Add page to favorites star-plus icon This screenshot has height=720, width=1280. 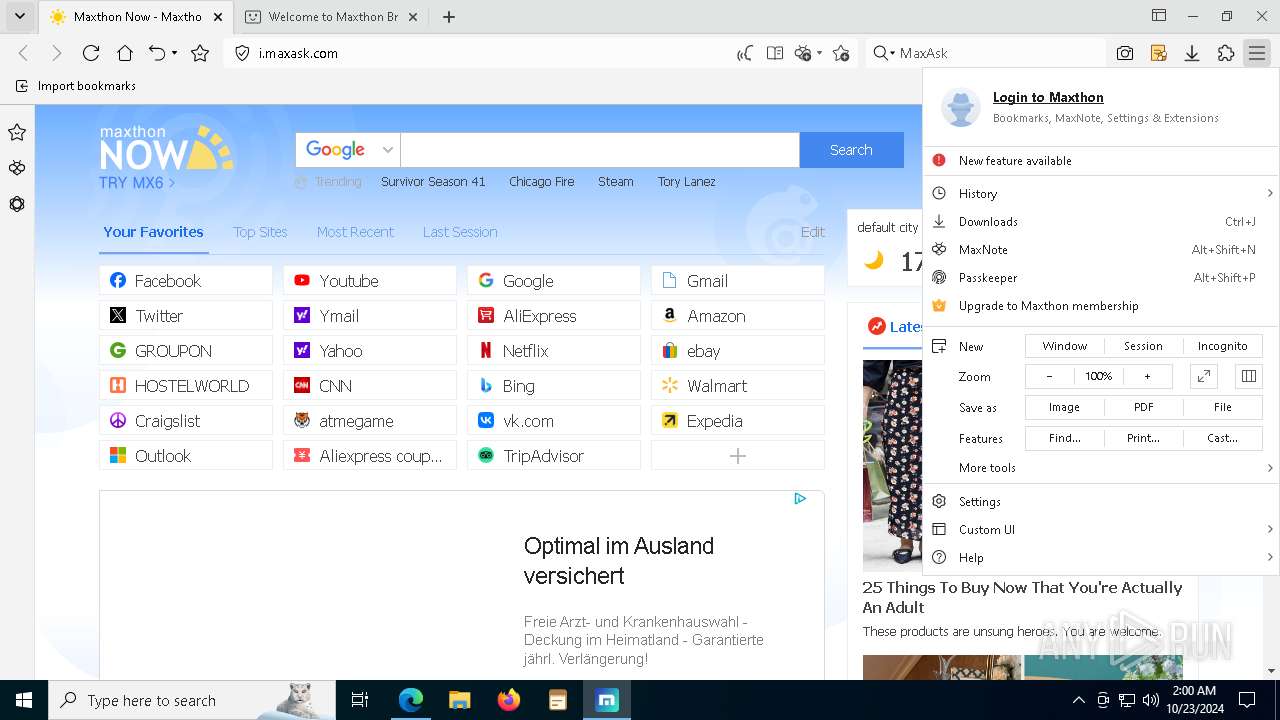(841, 53)
